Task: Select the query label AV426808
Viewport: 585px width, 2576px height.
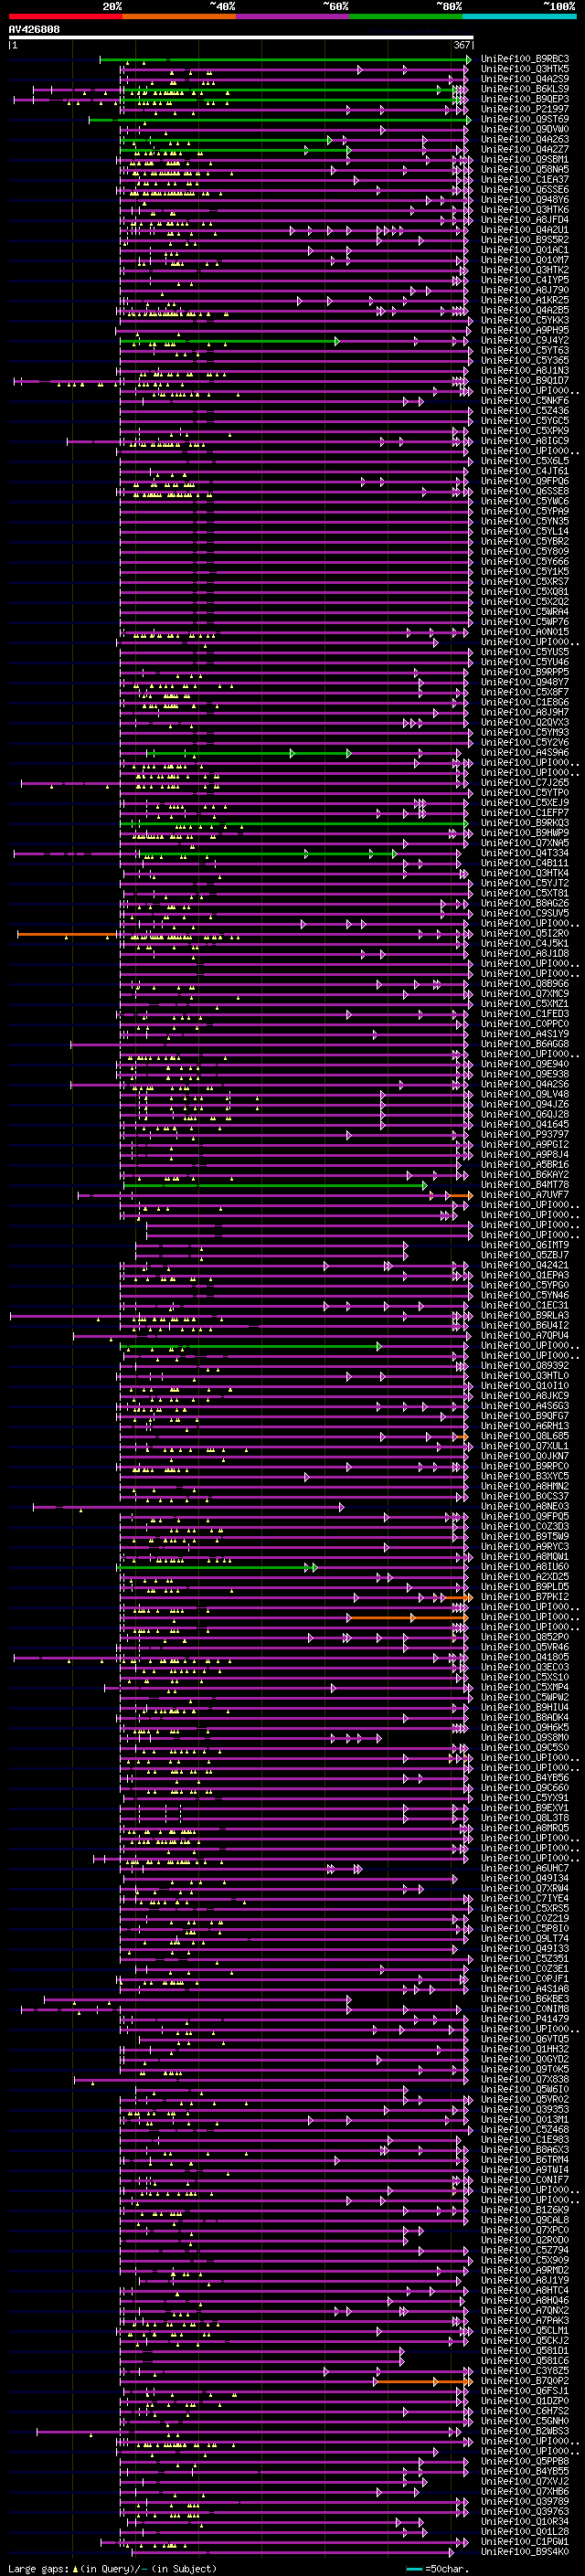Action: tap(34, 30)
